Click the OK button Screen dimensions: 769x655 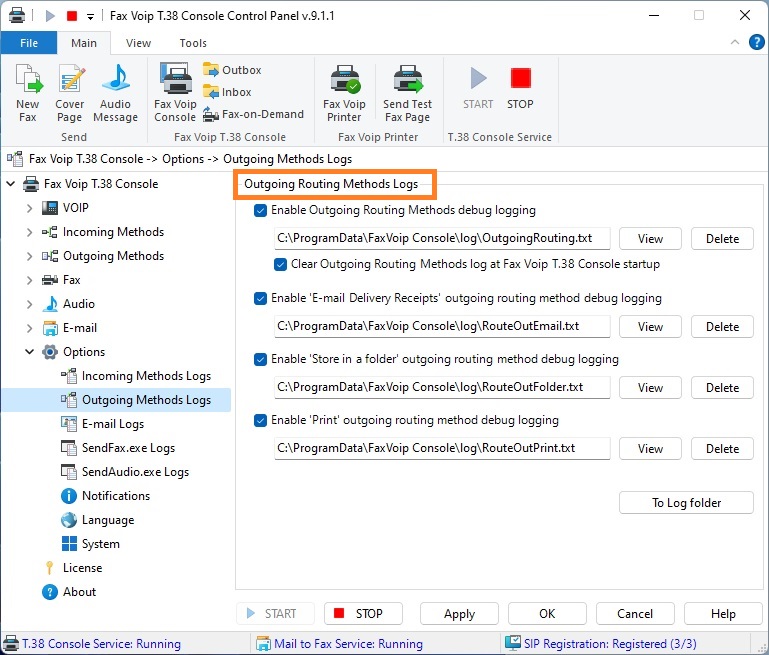coord(547,614)
